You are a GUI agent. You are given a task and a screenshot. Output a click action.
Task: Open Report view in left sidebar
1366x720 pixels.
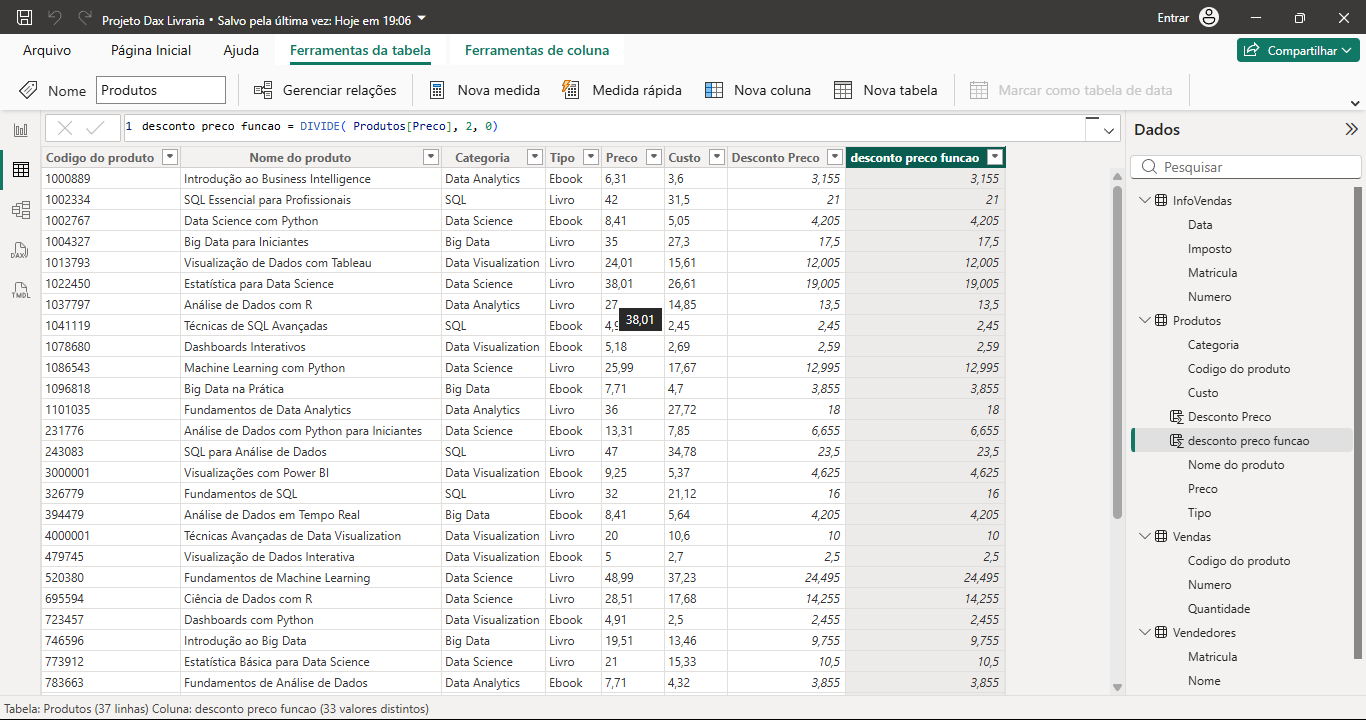pos(20,130)
